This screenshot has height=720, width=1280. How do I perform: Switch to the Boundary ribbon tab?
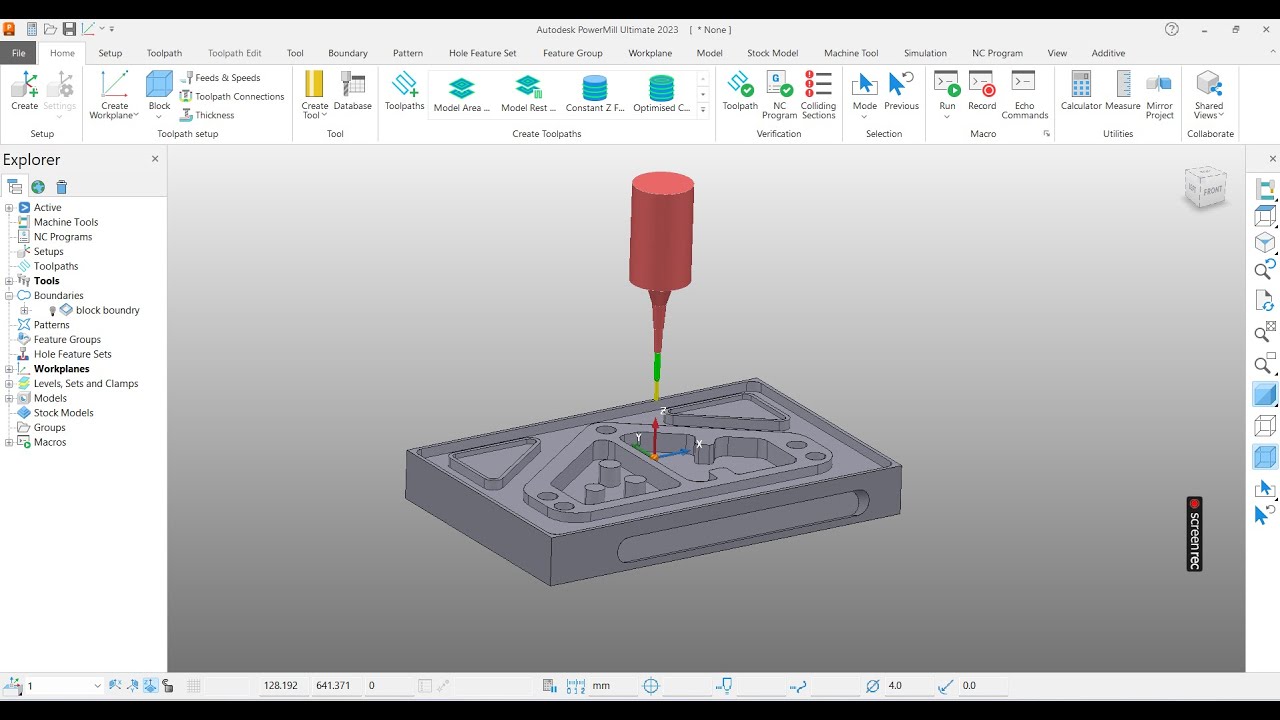348,53
